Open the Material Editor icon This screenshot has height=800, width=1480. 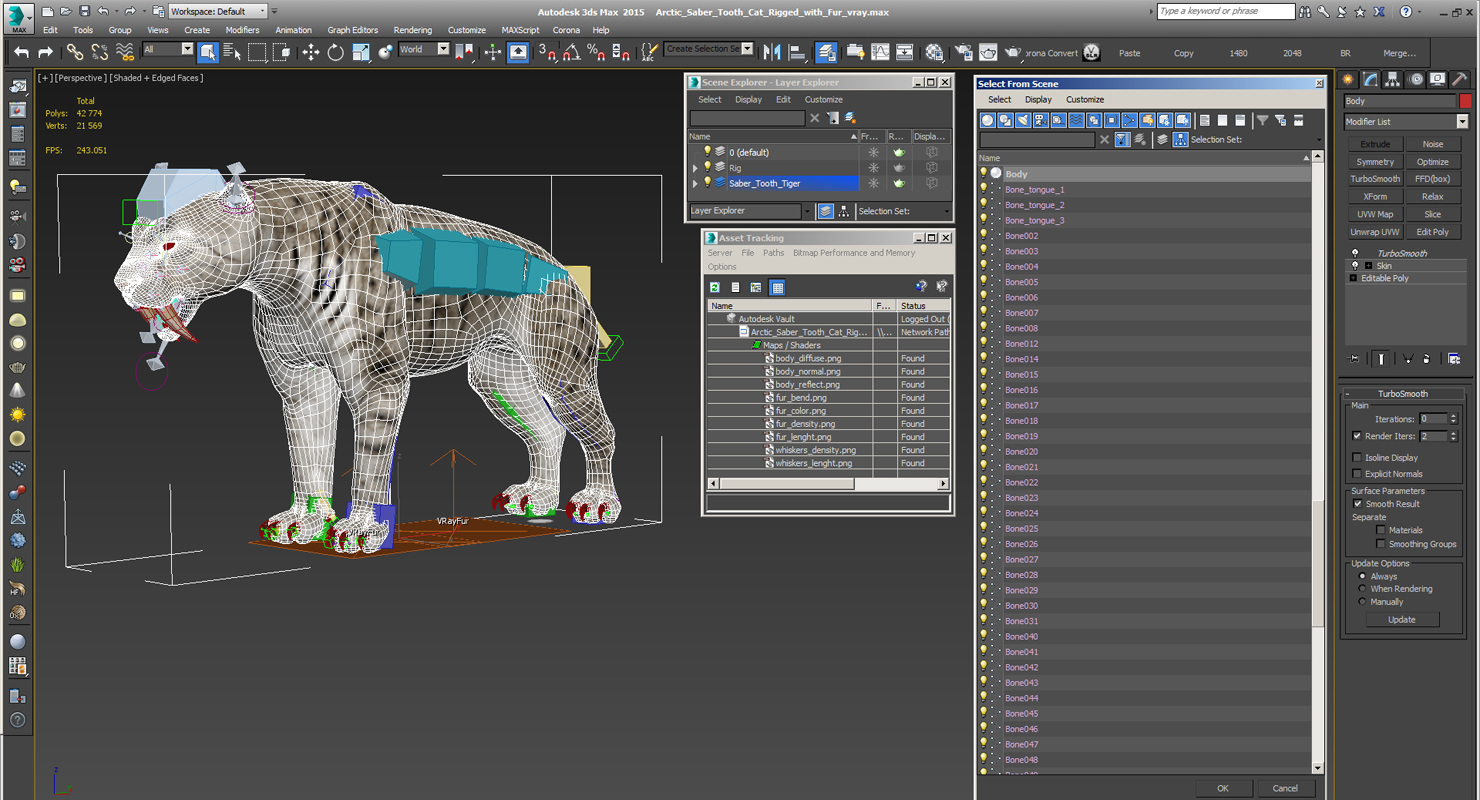(934, 52)
